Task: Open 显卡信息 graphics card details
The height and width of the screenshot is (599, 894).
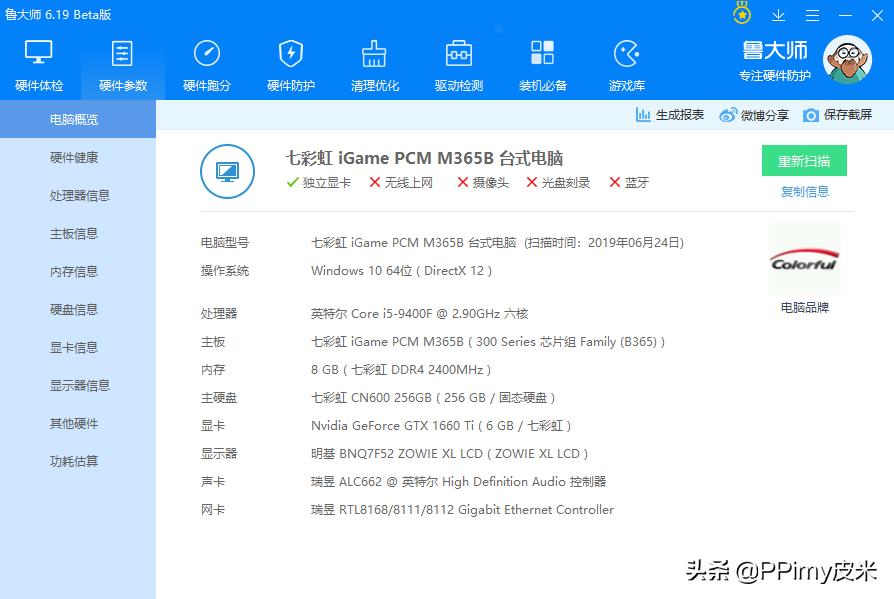Action: coord(77,347)
